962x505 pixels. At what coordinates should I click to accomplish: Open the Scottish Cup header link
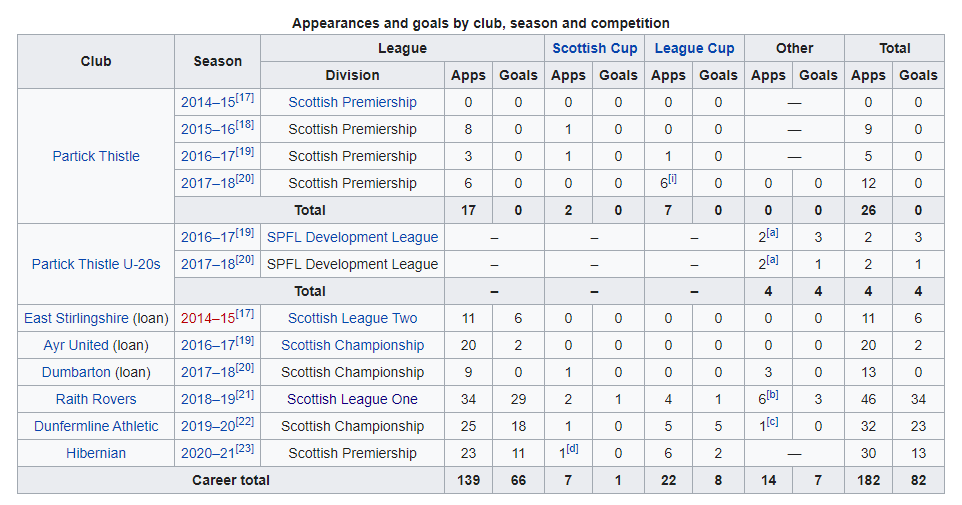pos(595,48)
